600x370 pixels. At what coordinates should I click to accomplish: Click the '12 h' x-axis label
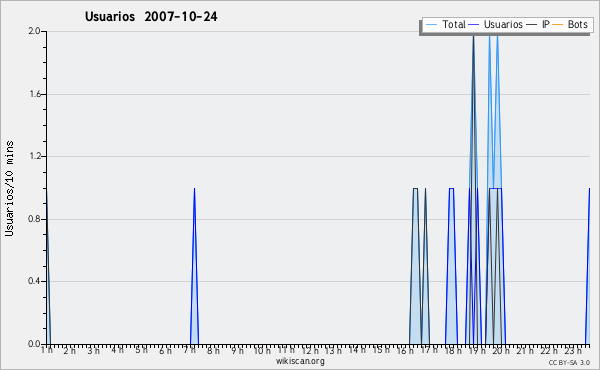pyautogui.click(x=310, y=351)
